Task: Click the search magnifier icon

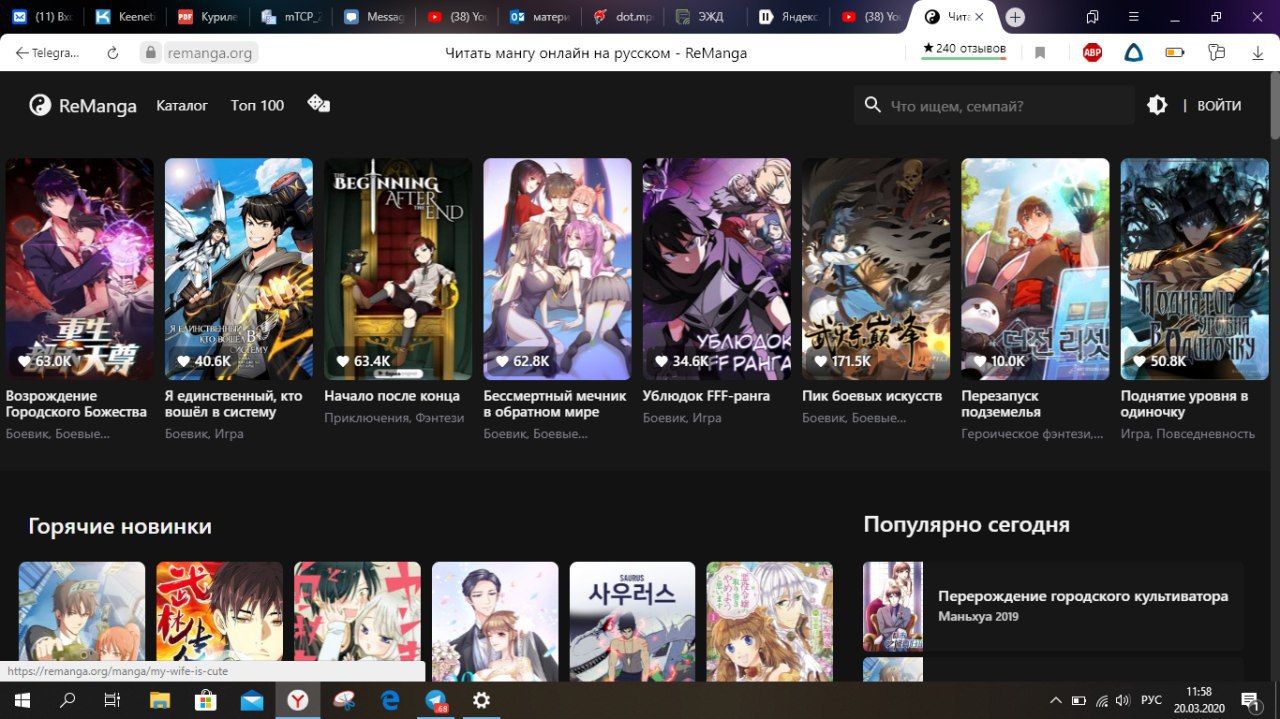Action: tap(872, 105)
